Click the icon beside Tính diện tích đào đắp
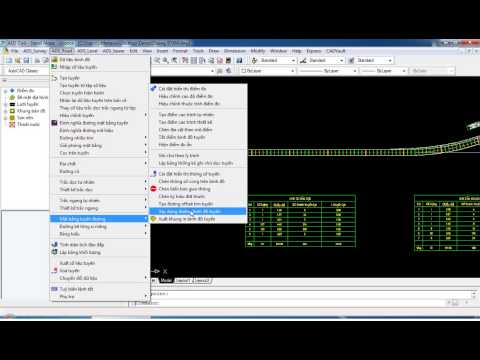The width and height of the screenshot is (480, 360). click(54, 245)
